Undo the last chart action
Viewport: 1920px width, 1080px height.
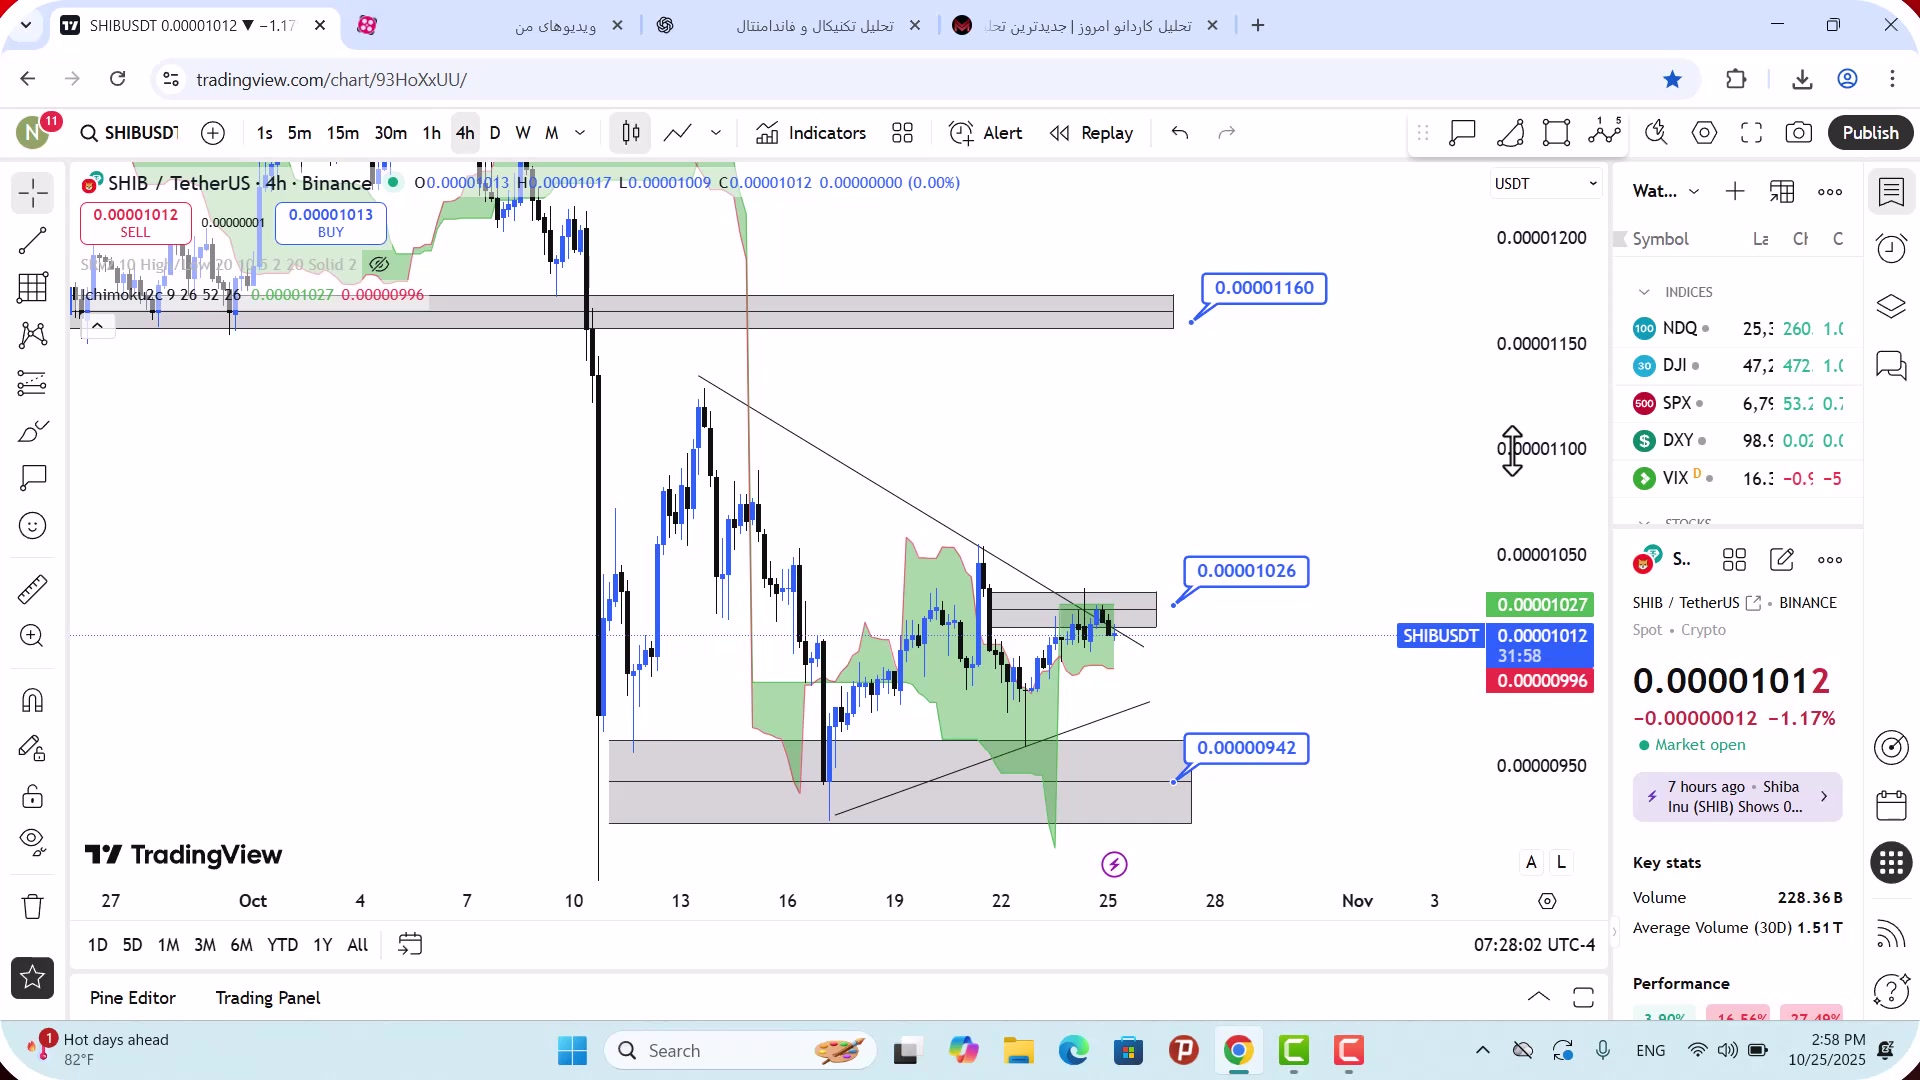point(1180,133)
